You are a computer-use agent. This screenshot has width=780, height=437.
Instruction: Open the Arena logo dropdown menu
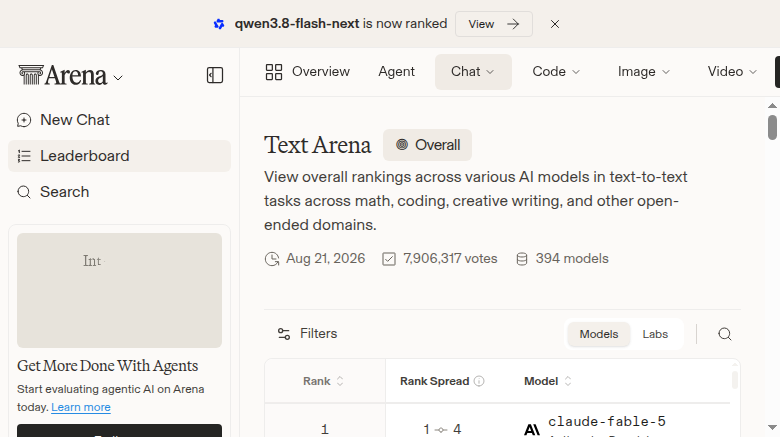[x=71, y=76]
